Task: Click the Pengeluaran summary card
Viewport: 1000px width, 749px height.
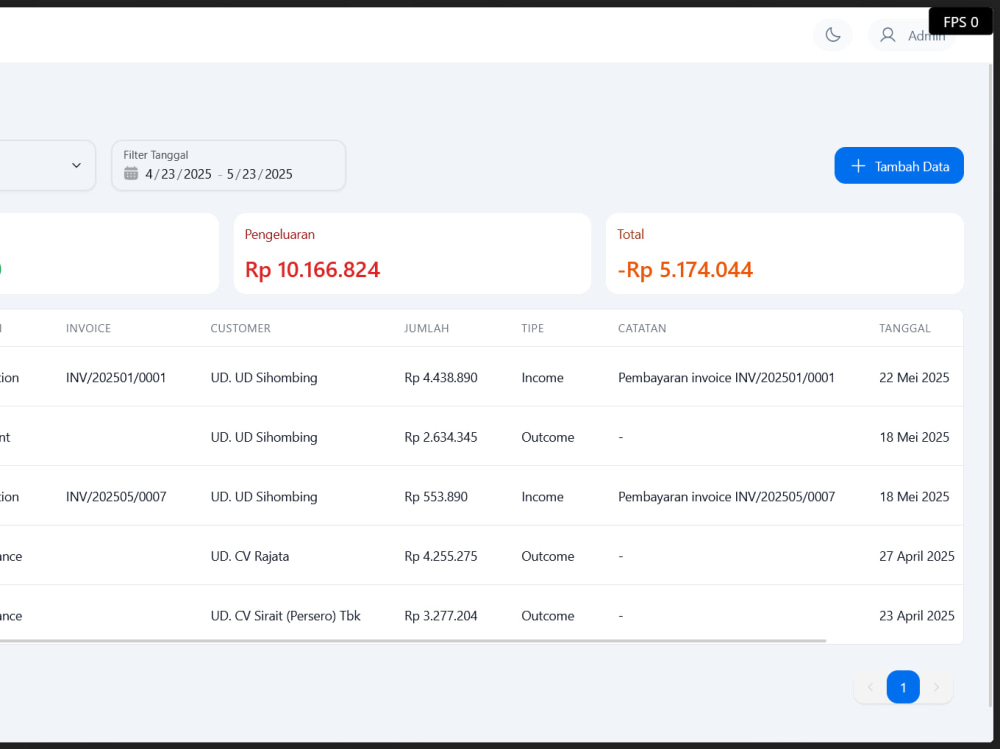Action: tap(412, 253)
